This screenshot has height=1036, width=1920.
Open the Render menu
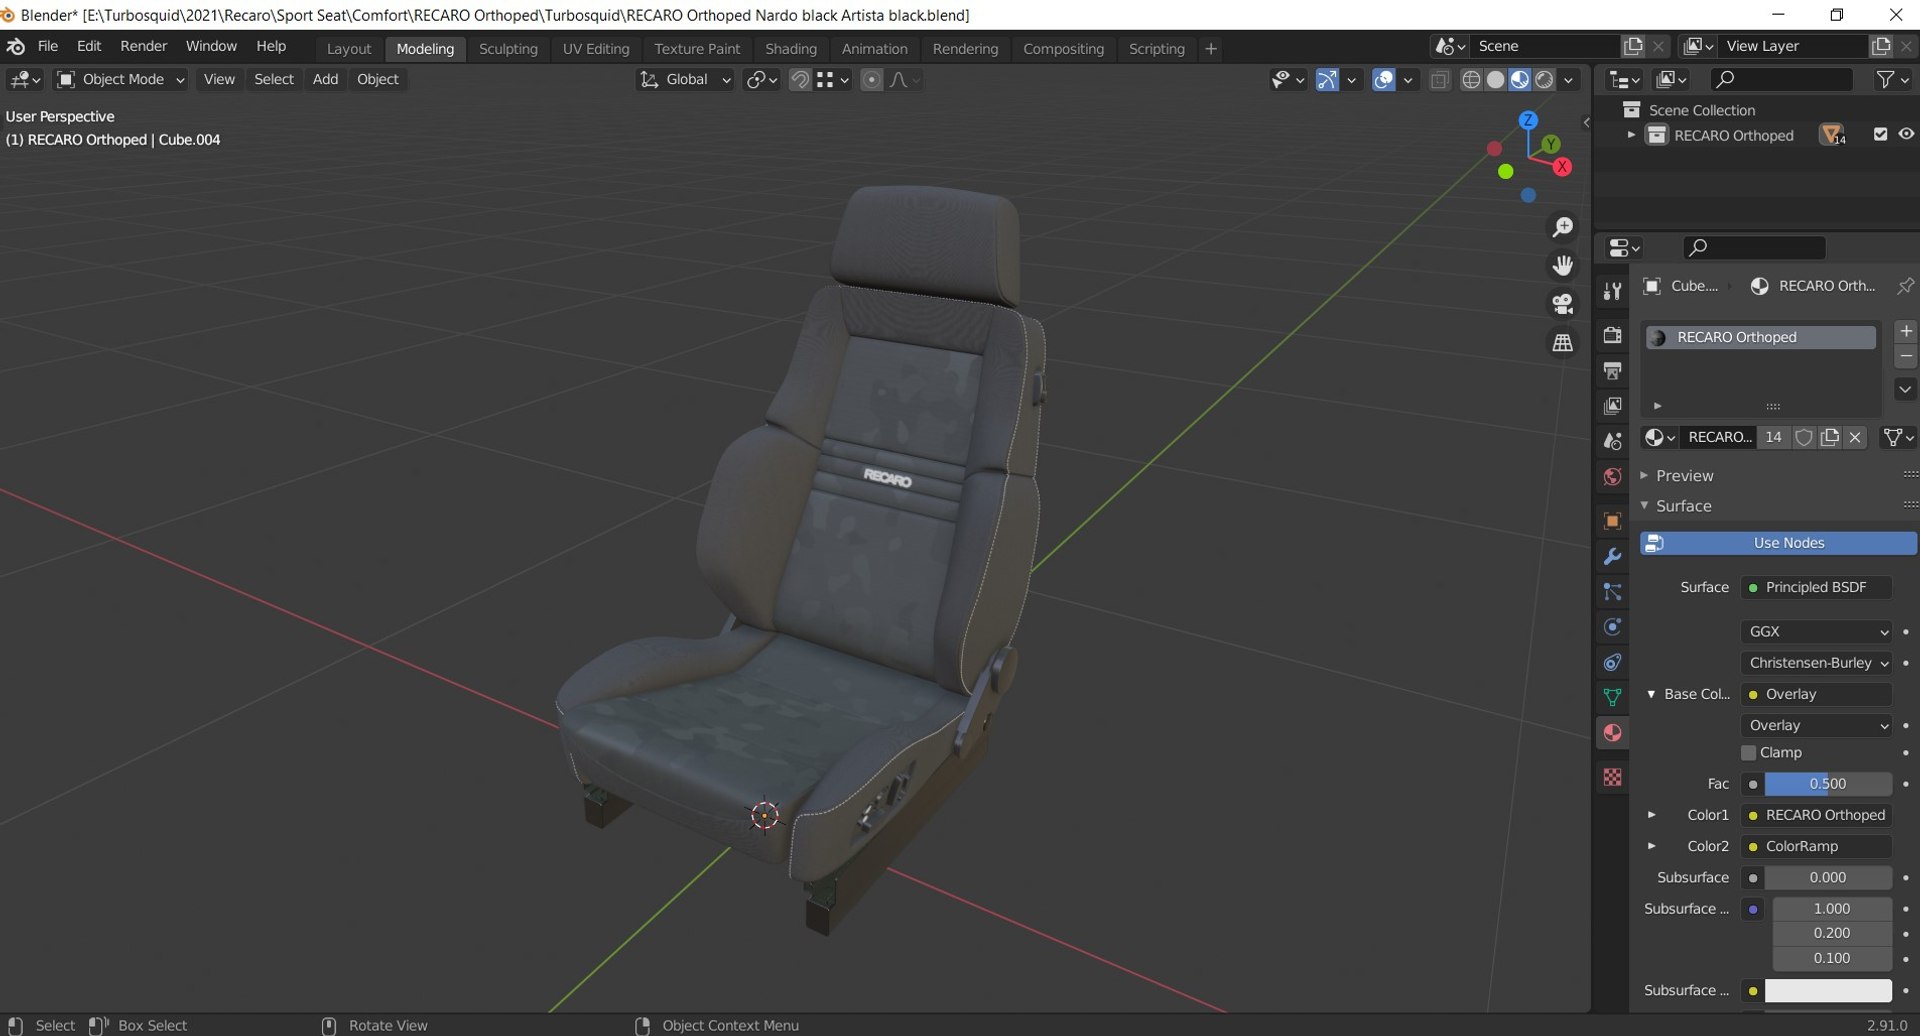point(144,46)
